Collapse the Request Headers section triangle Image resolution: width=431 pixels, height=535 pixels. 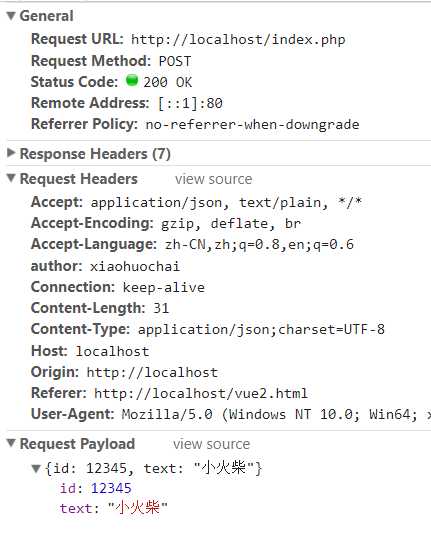point(11,178)
